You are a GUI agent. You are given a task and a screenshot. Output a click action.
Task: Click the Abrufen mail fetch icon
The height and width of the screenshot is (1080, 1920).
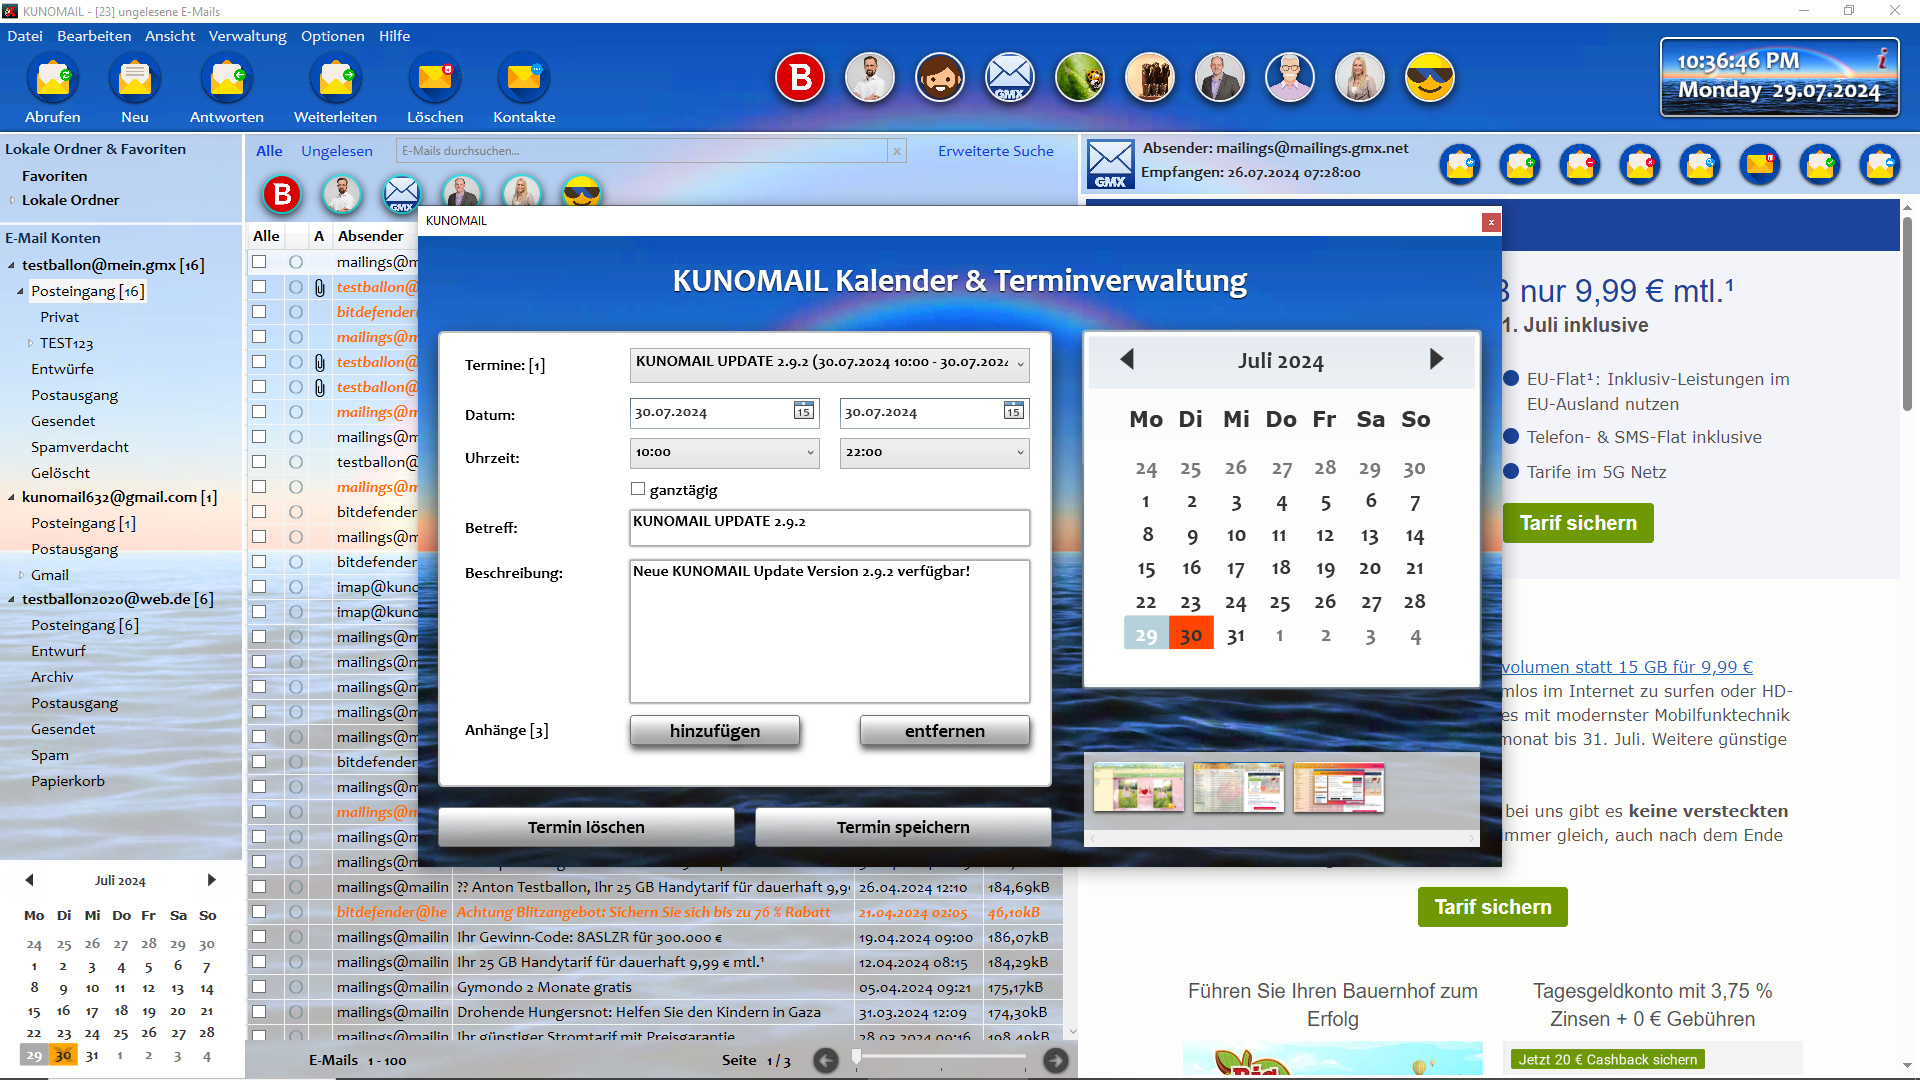[53, 79]
